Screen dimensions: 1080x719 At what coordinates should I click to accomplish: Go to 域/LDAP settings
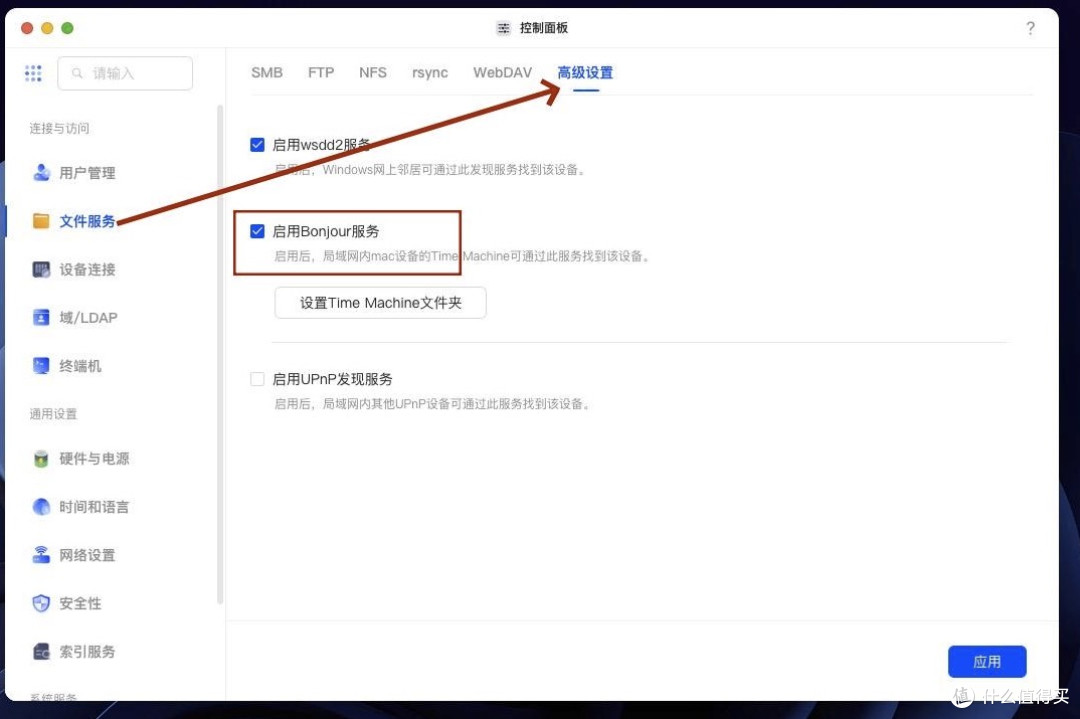(88, 317)
